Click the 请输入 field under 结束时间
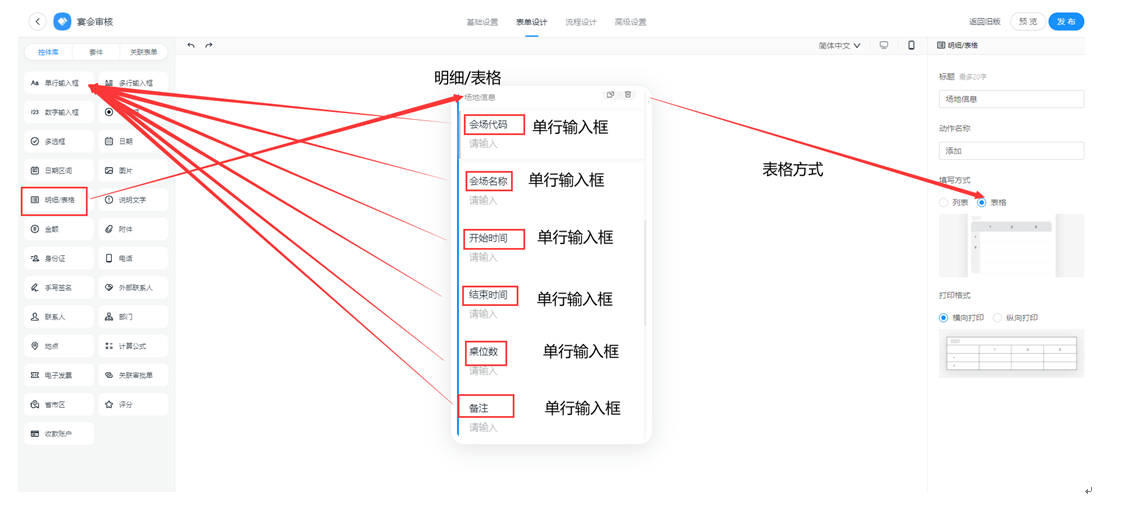 pyautogui.click(x=483, y=314)
